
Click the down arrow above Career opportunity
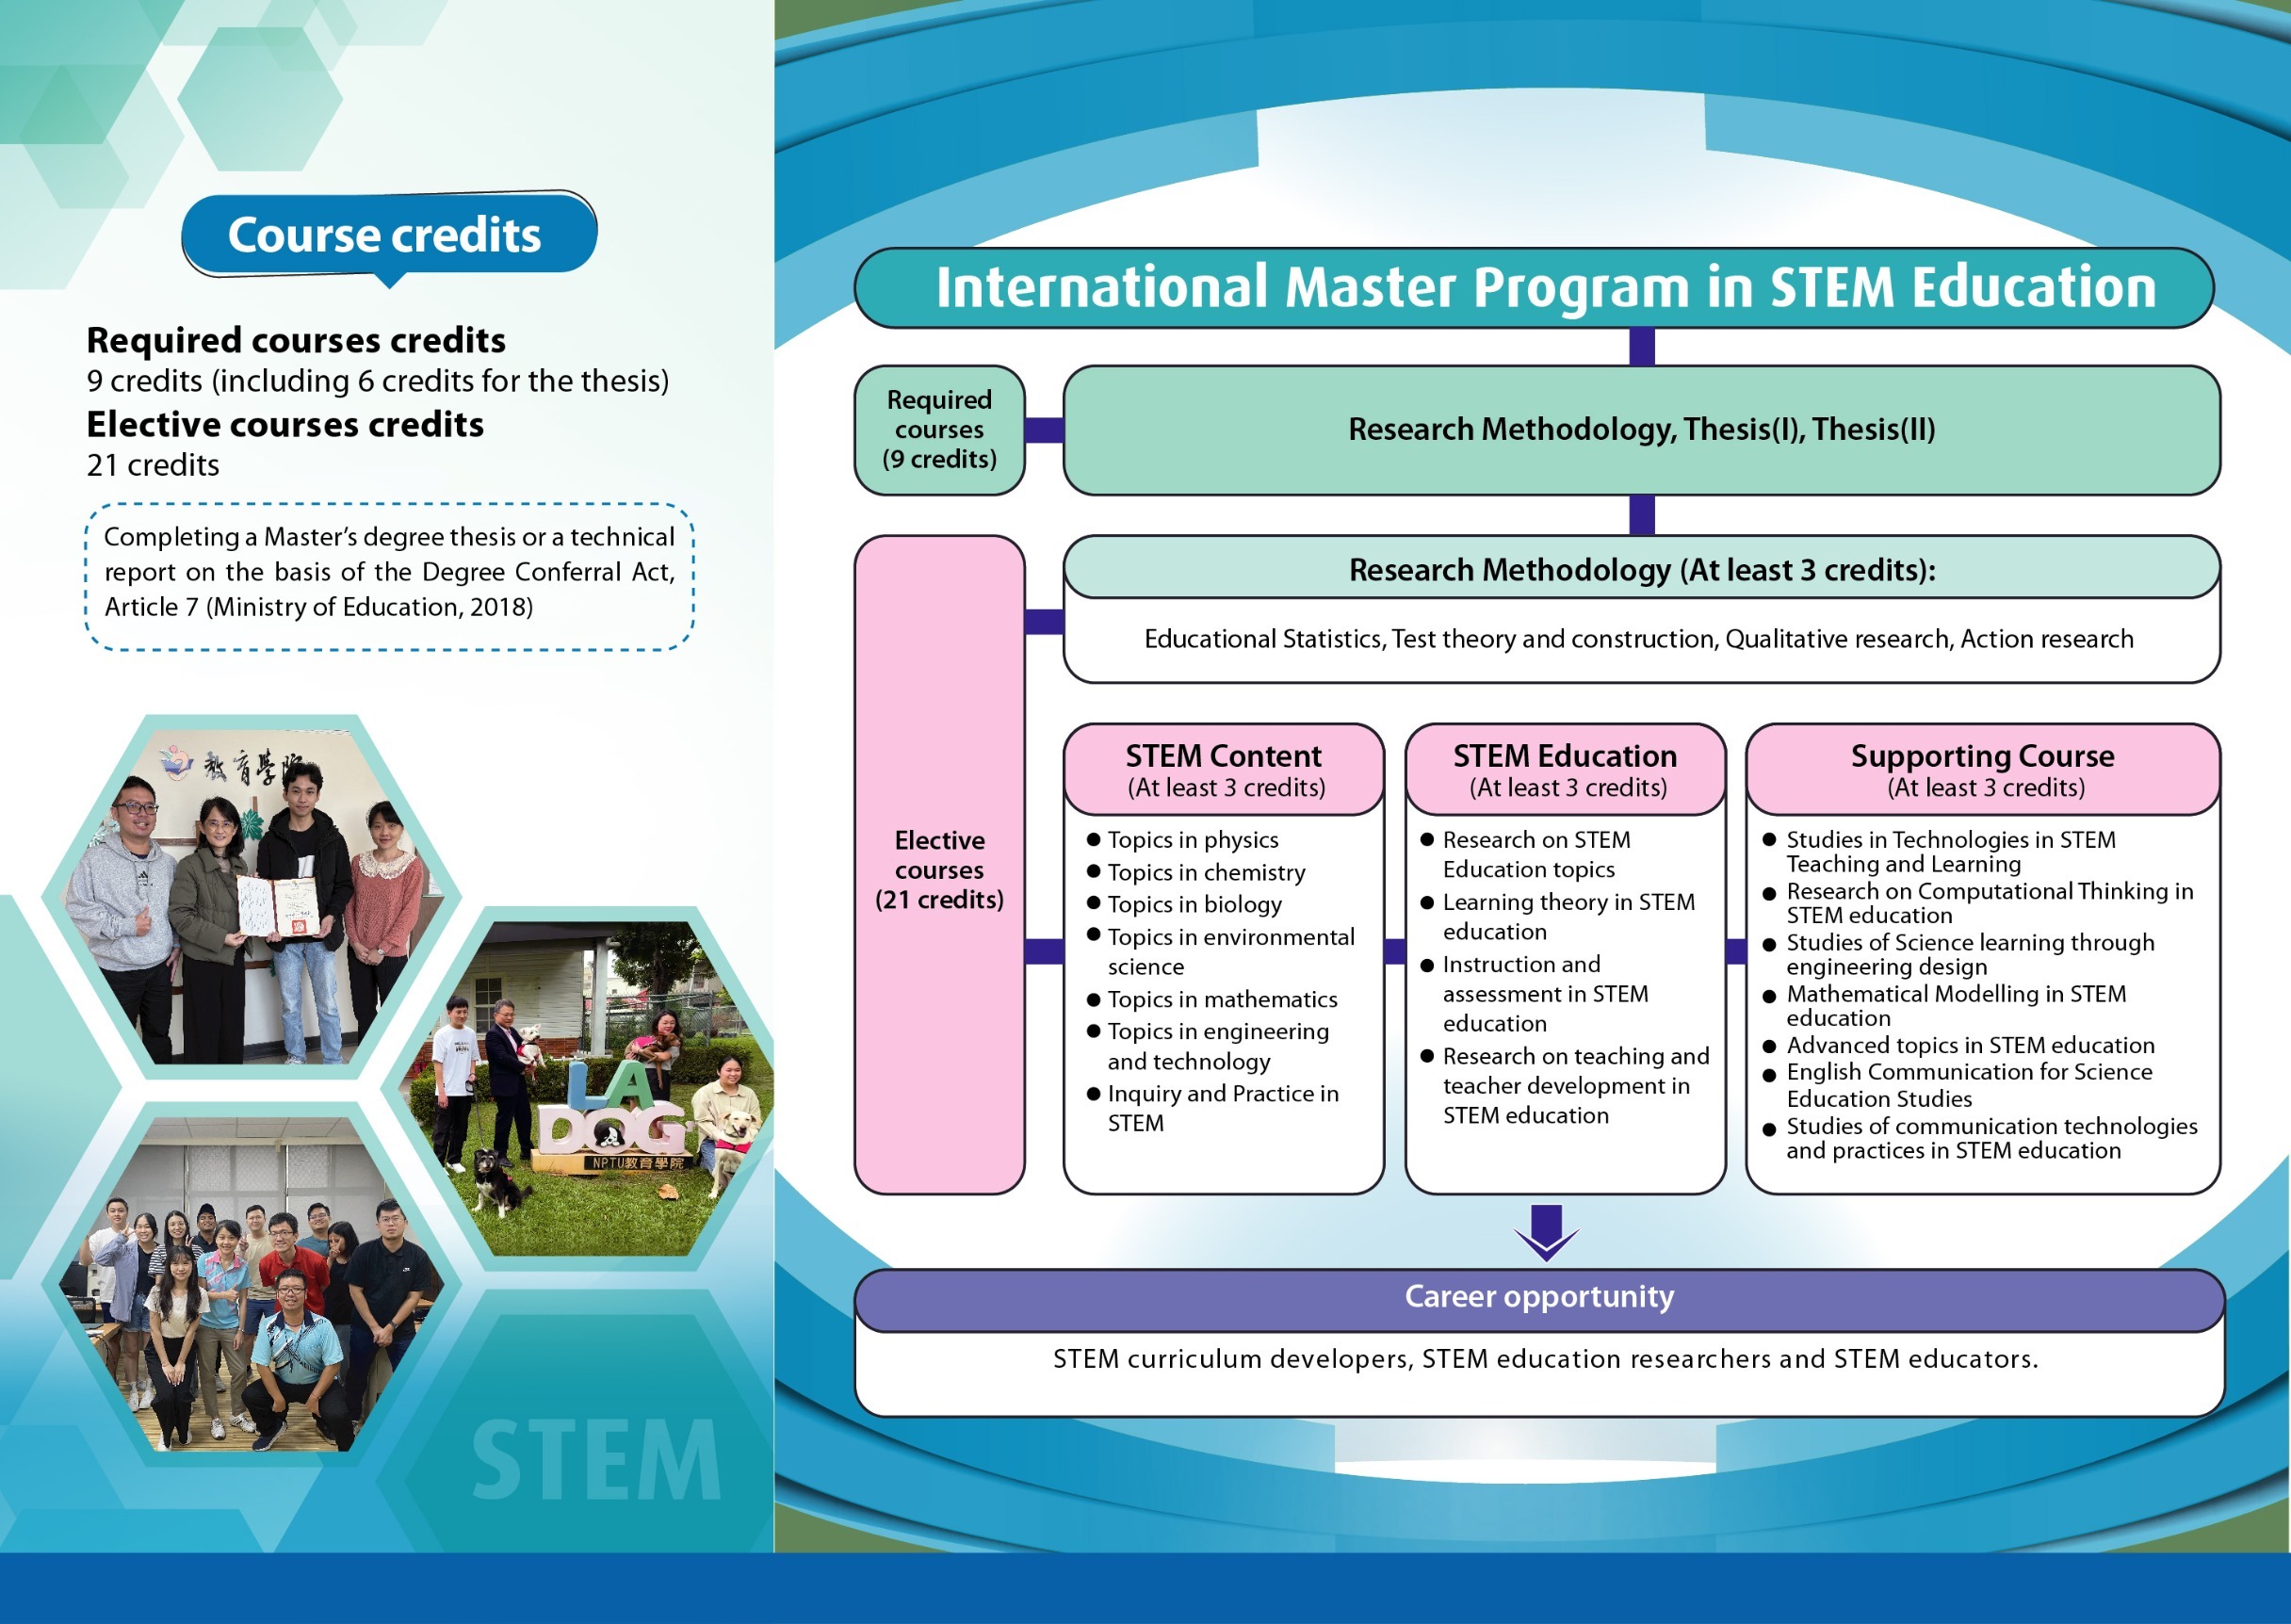tap(1545, 1232)
